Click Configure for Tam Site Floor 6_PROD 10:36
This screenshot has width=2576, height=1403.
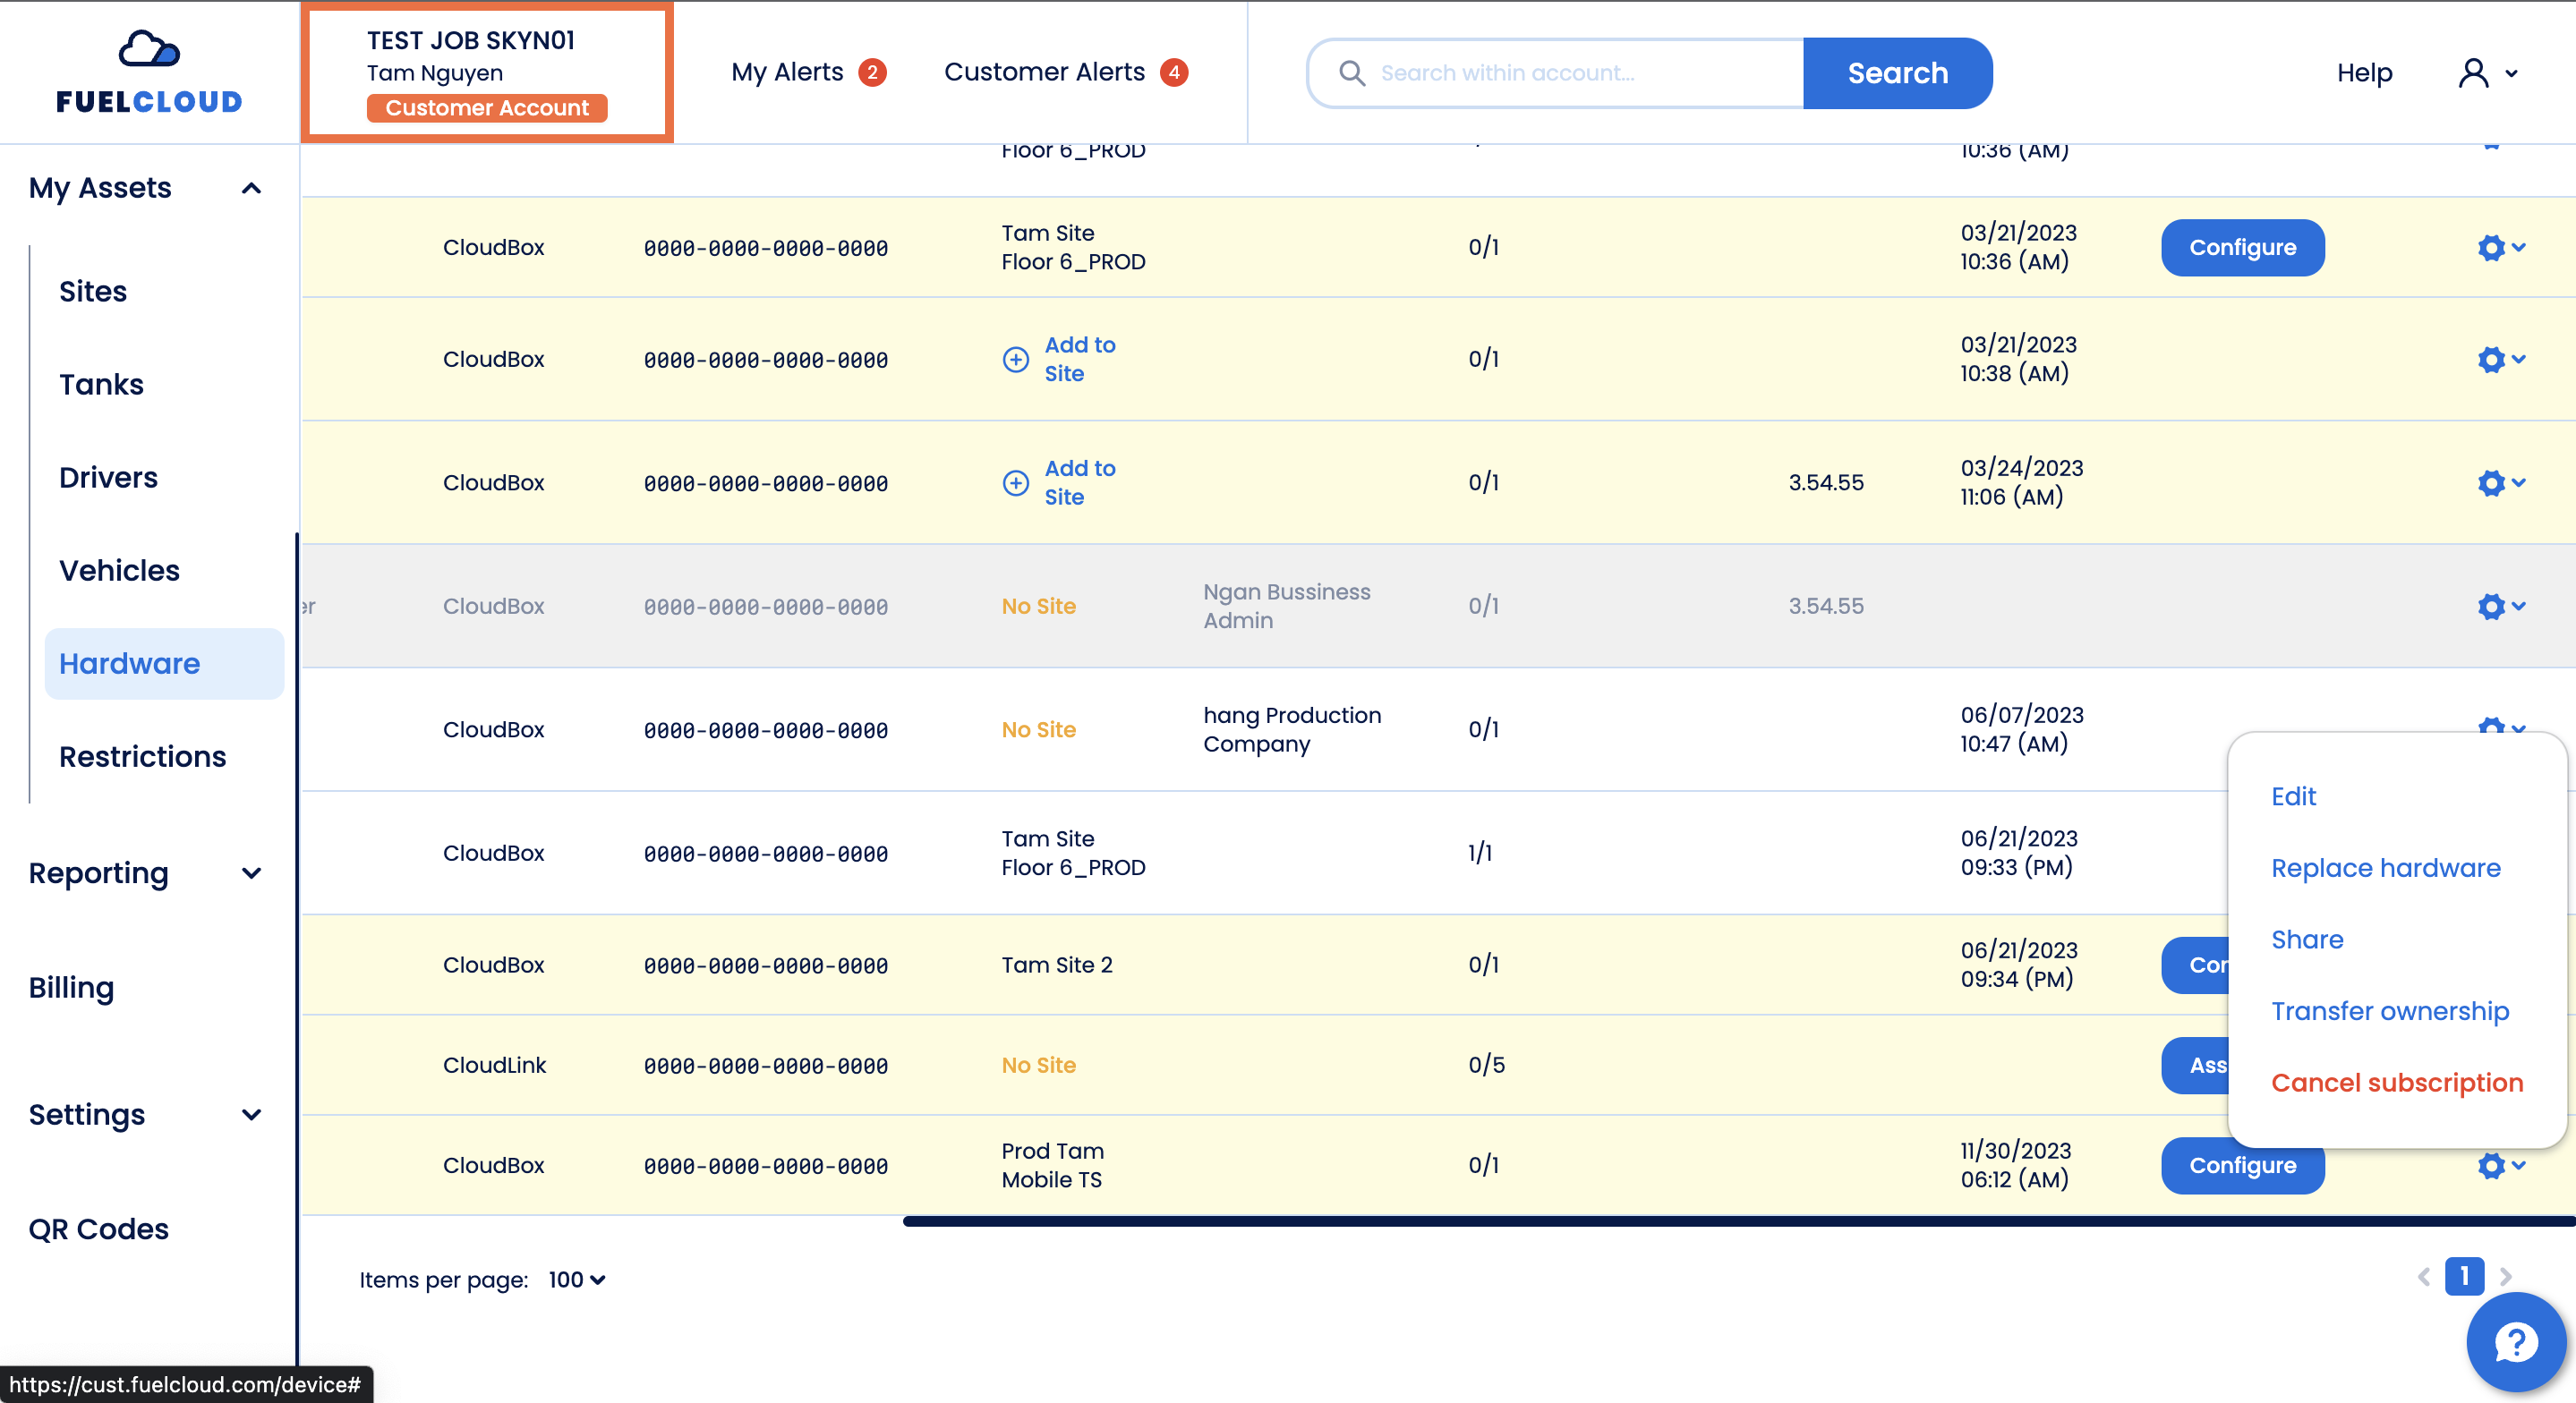tap(2242, 247)
